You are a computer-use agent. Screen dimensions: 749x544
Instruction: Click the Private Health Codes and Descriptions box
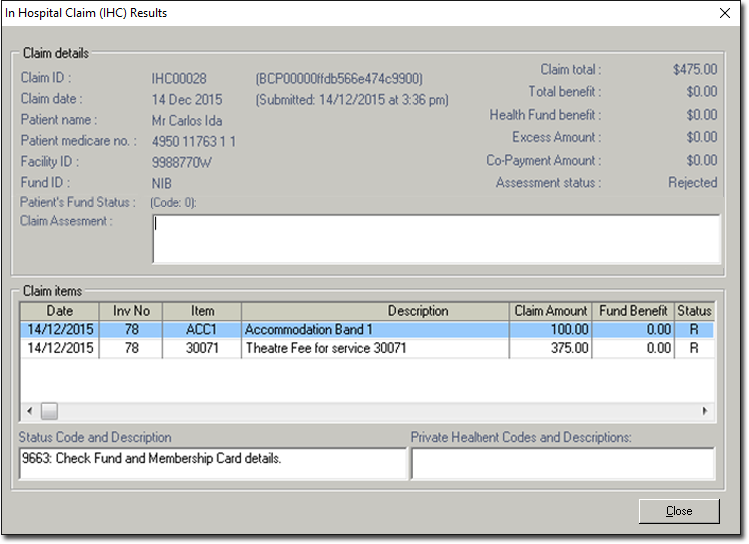[x=563, y=463]
